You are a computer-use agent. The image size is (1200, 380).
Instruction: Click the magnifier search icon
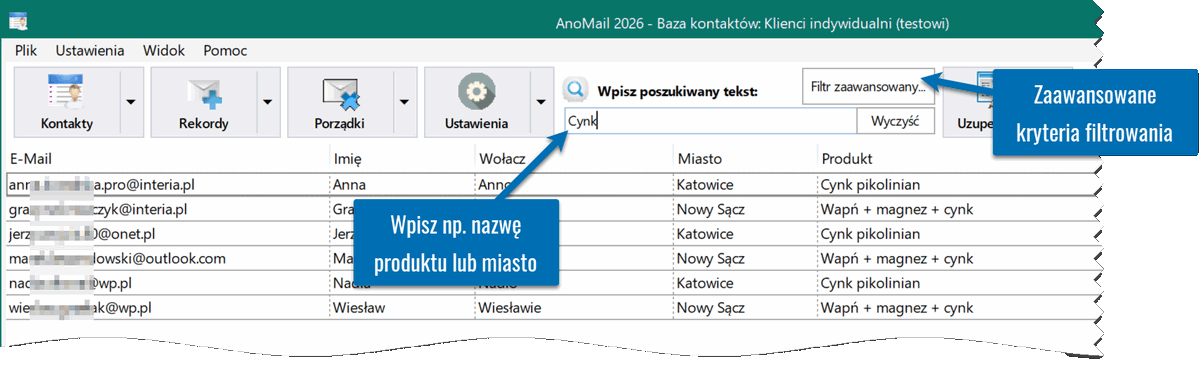(x=574, y=90)
